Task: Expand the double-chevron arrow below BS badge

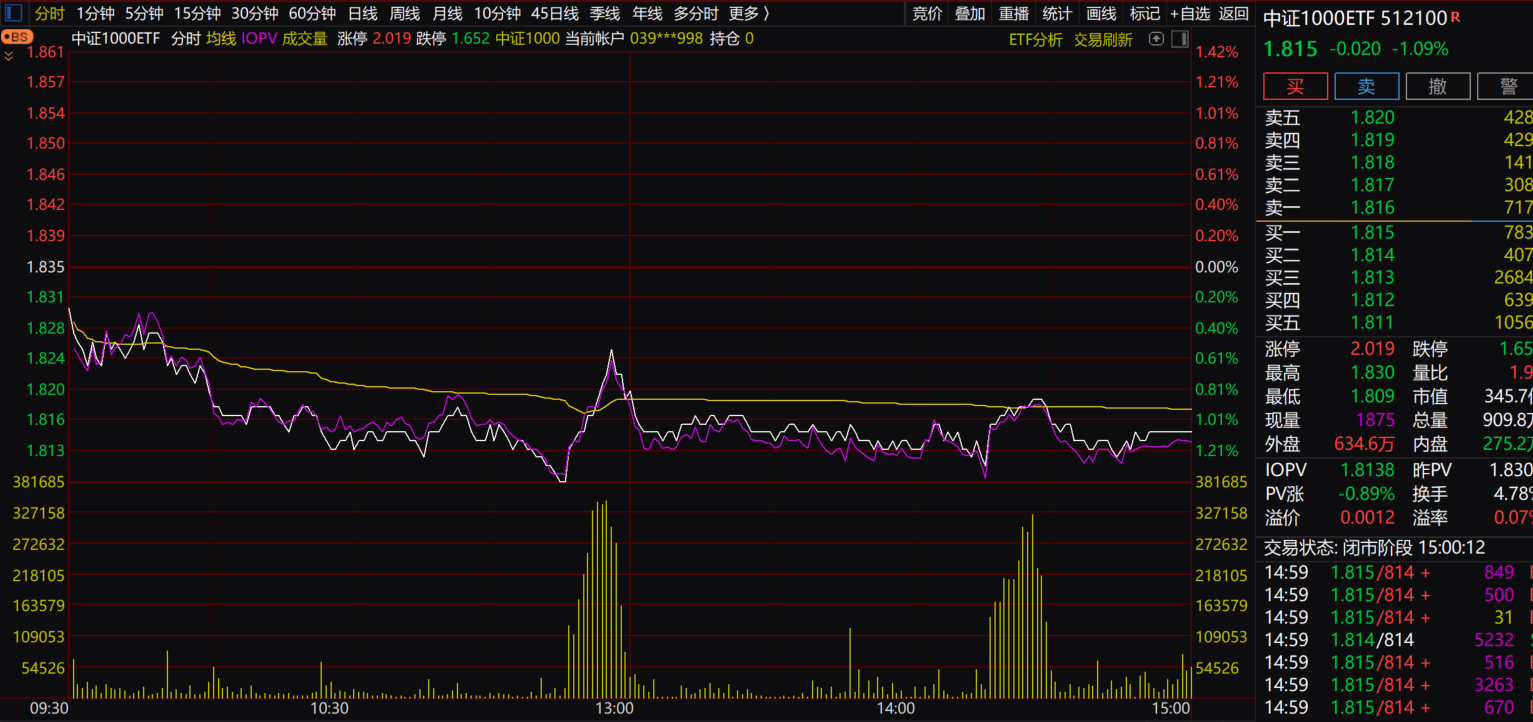Action: click(9, 56)
